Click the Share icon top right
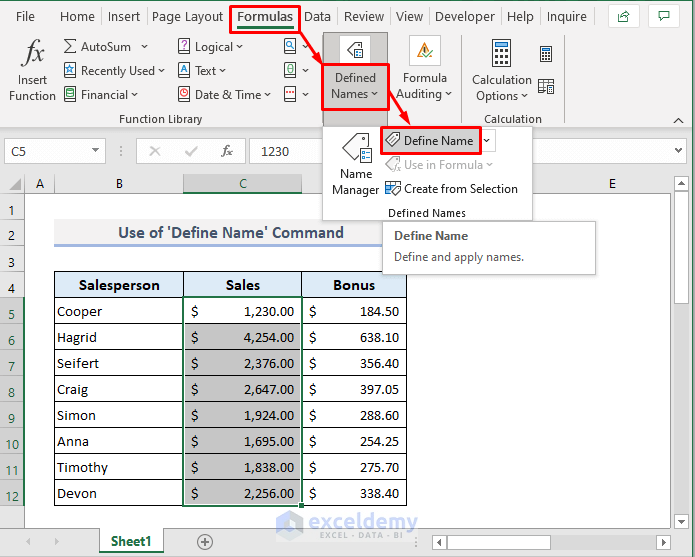The width and height of the screenshot is (695, 557). click(623, 16)
